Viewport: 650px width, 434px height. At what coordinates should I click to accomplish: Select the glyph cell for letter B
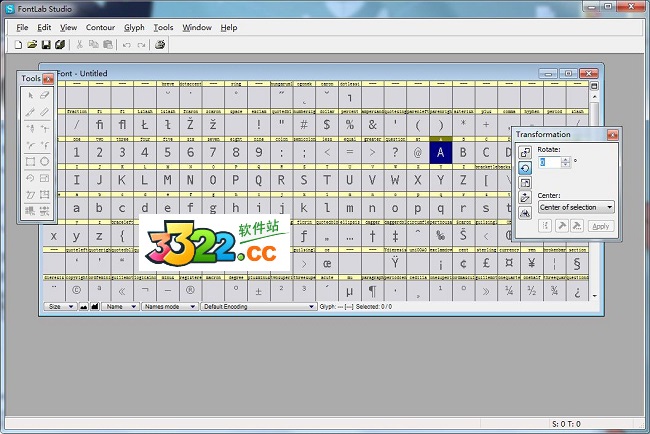pyautogui.click(x=463, y=152)
